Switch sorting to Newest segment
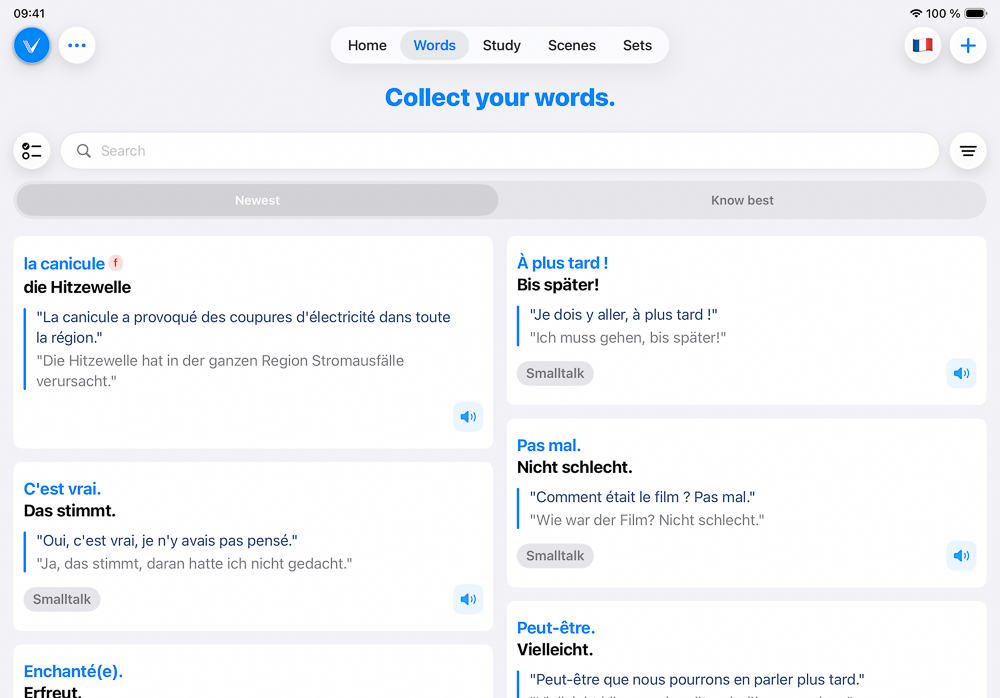The height and width of the screenshot is (698, 1000). point(257,200)
